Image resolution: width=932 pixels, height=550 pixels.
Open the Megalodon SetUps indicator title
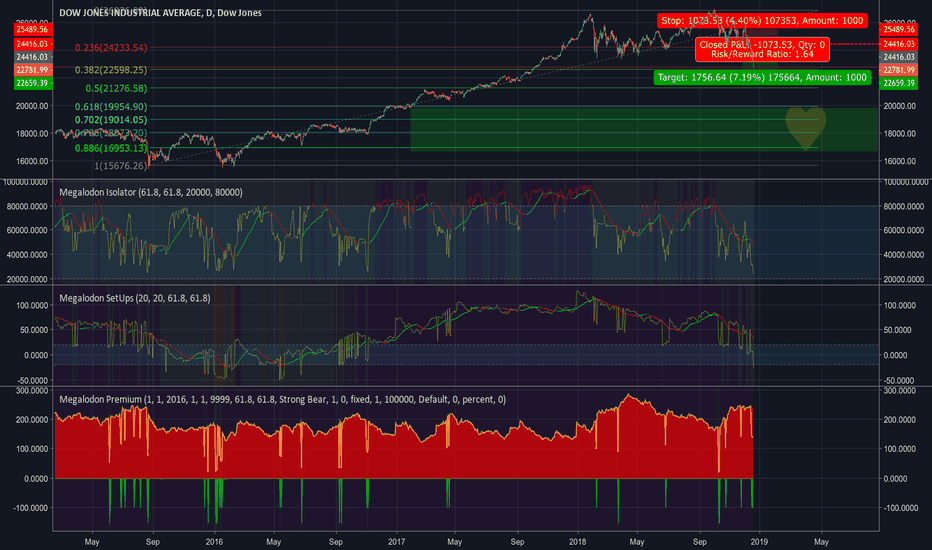click(x=135, y=298)
